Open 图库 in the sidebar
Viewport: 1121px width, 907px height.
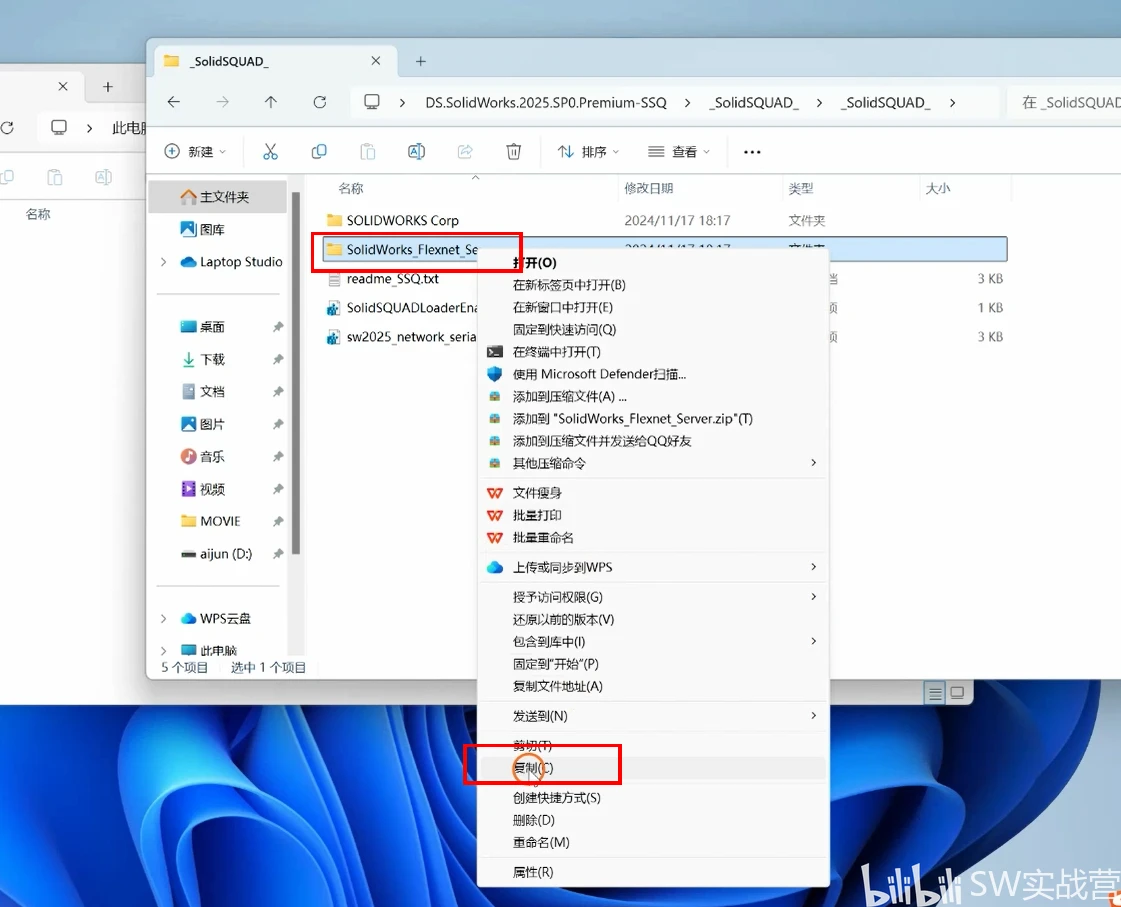pos(217,229)
